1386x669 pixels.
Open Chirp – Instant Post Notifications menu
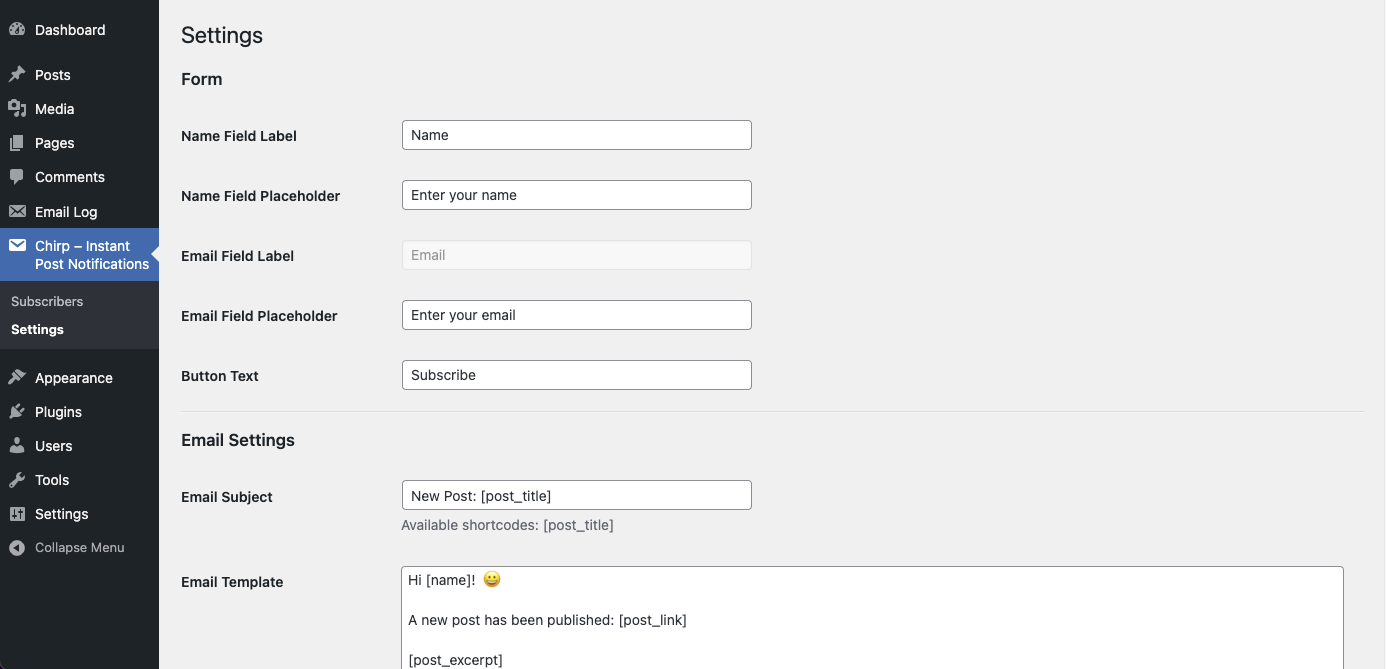pos(91,255)
